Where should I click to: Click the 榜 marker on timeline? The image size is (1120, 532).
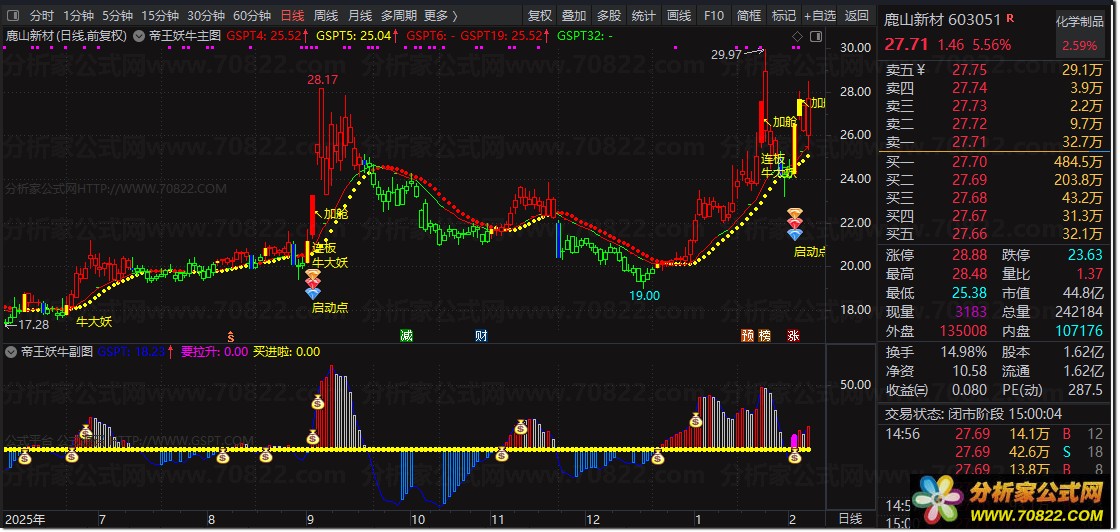[x=765, y=334]
